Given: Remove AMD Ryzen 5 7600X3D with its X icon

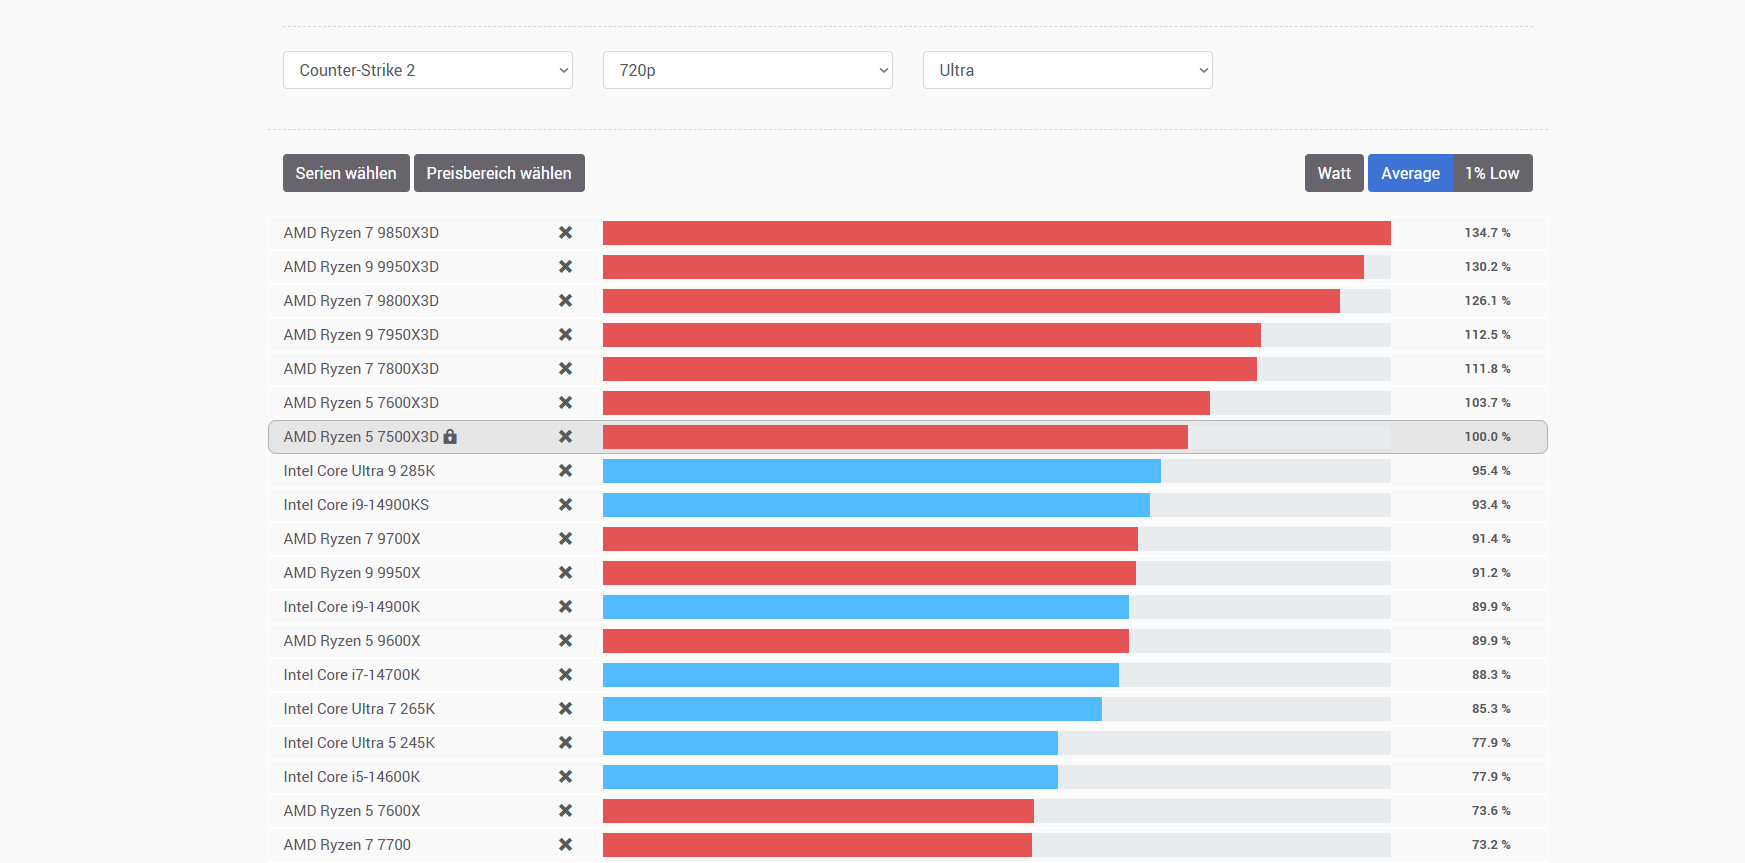Looking at the screenshot, I should click(565, 403).
